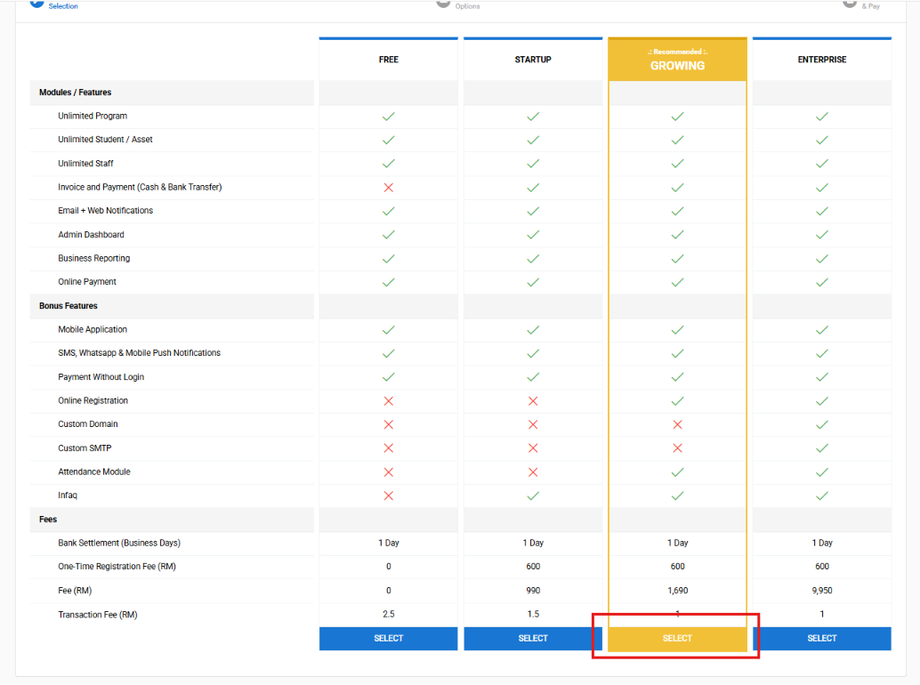
Task: Click 'One-Time Registration Fee (RM)' row label
Action: [117, 566]
